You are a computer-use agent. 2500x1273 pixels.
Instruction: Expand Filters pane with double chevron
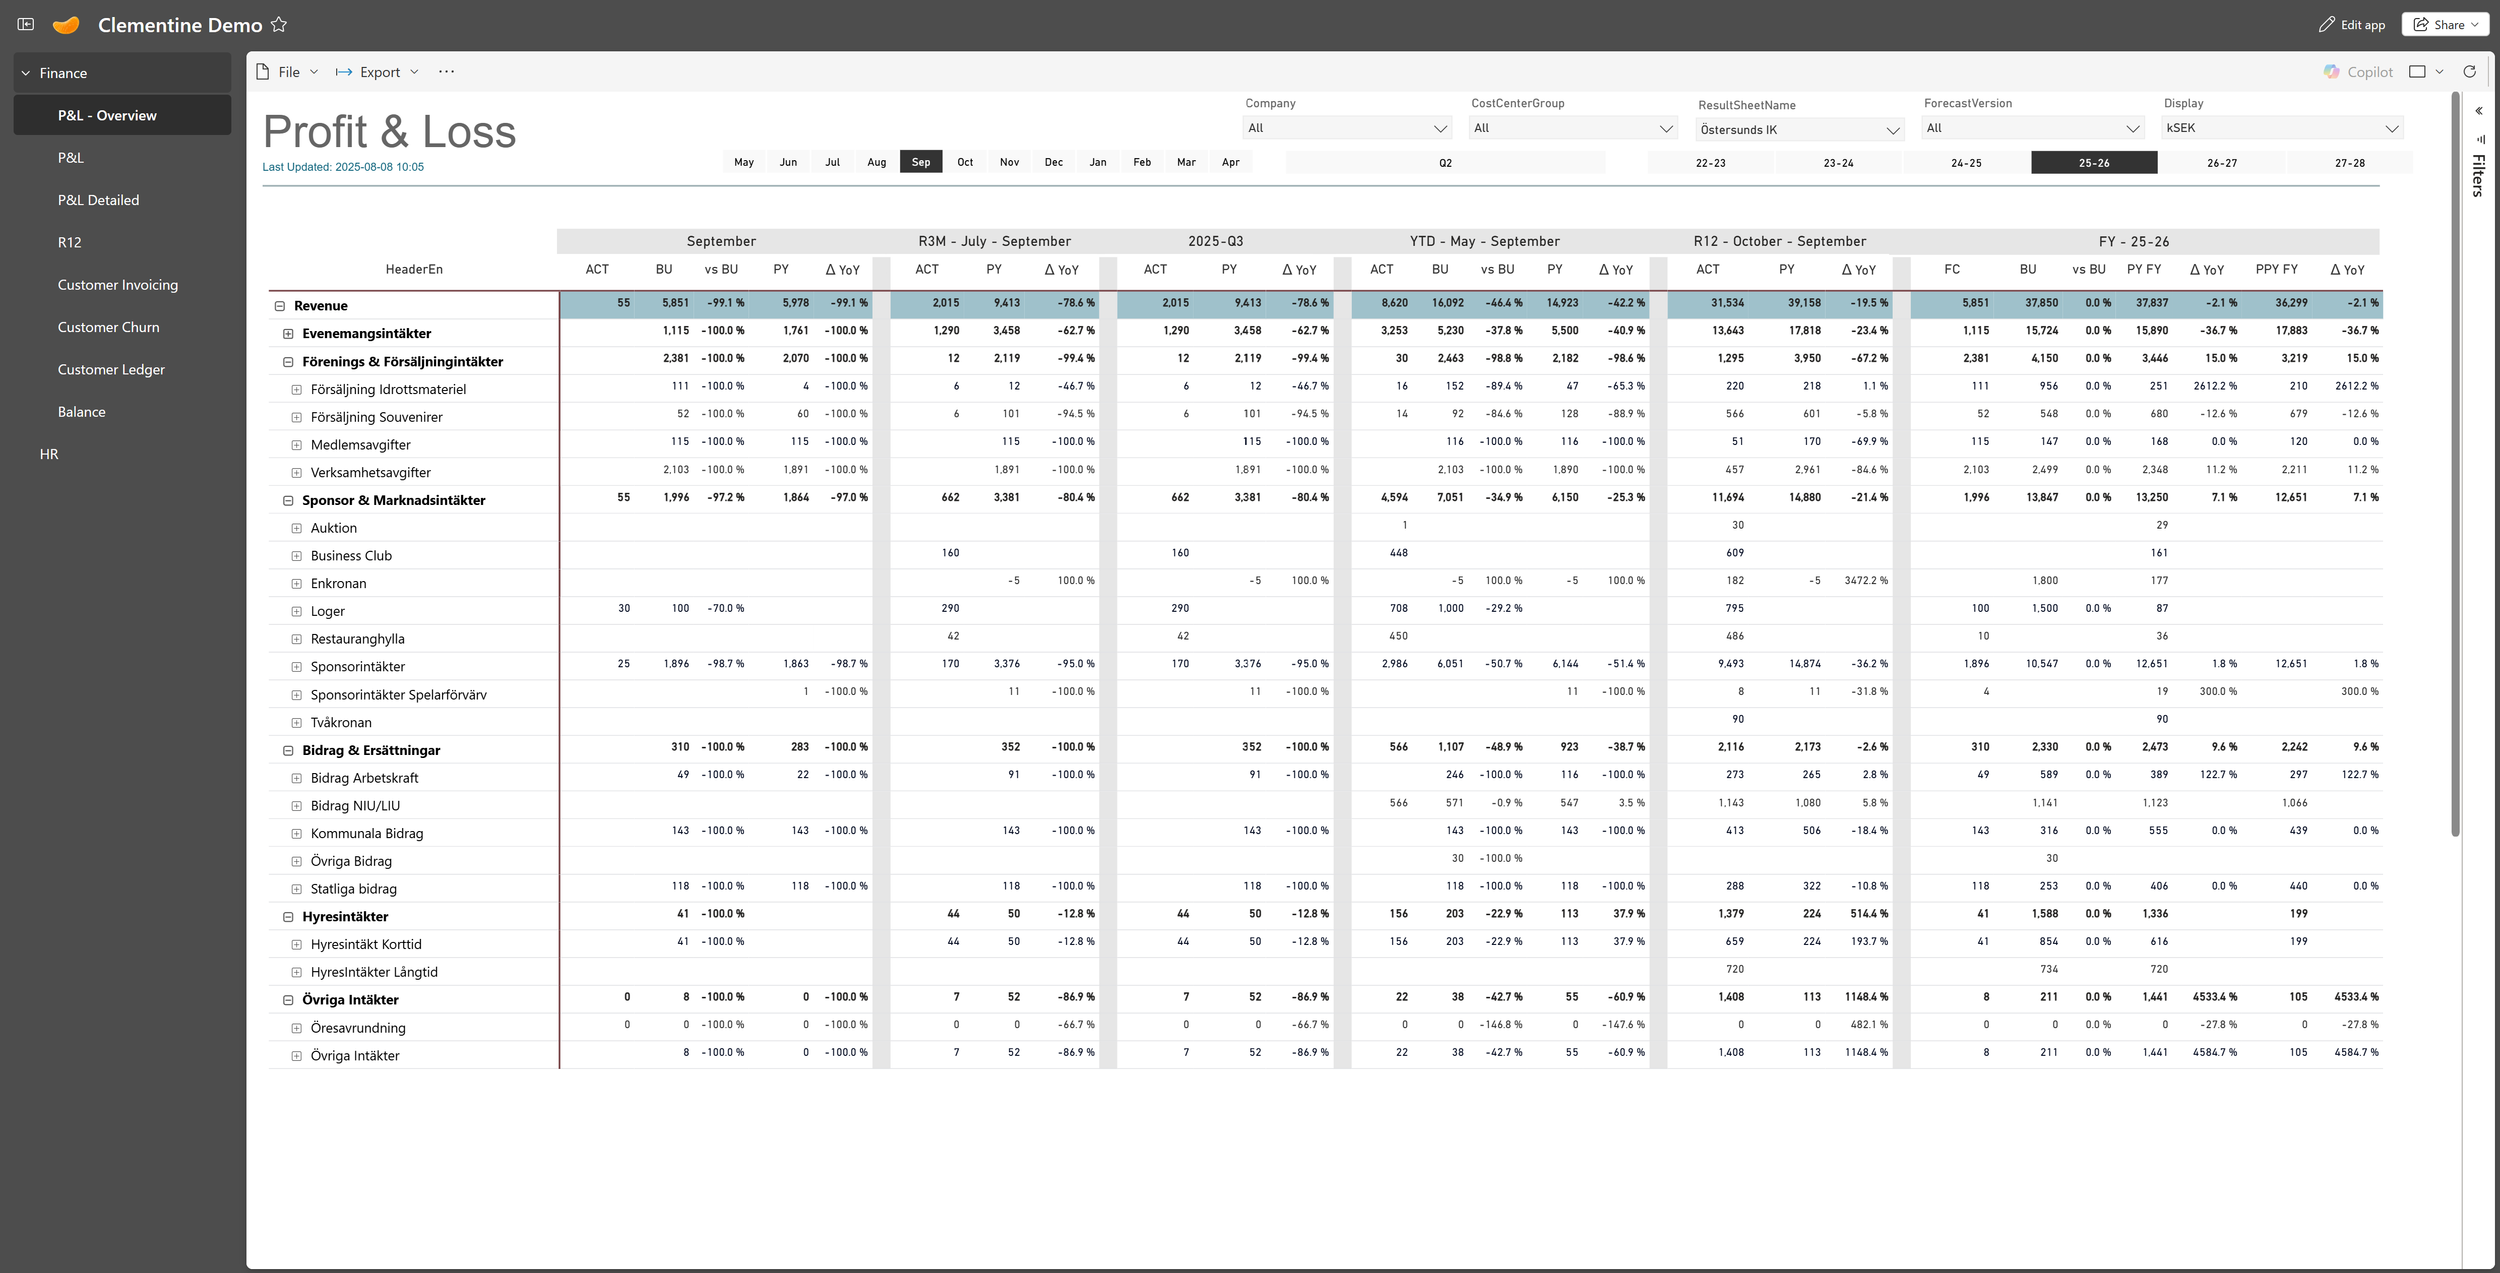[2479, 111]
